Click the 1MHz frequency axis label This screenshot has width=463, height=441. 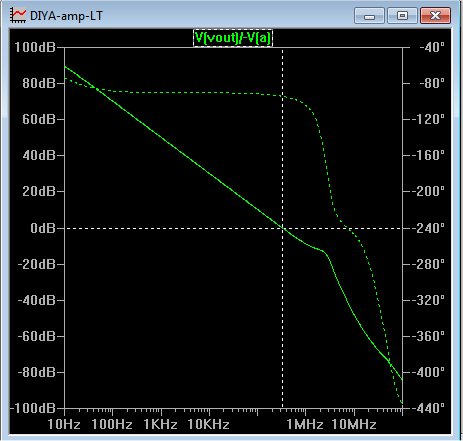305,425
